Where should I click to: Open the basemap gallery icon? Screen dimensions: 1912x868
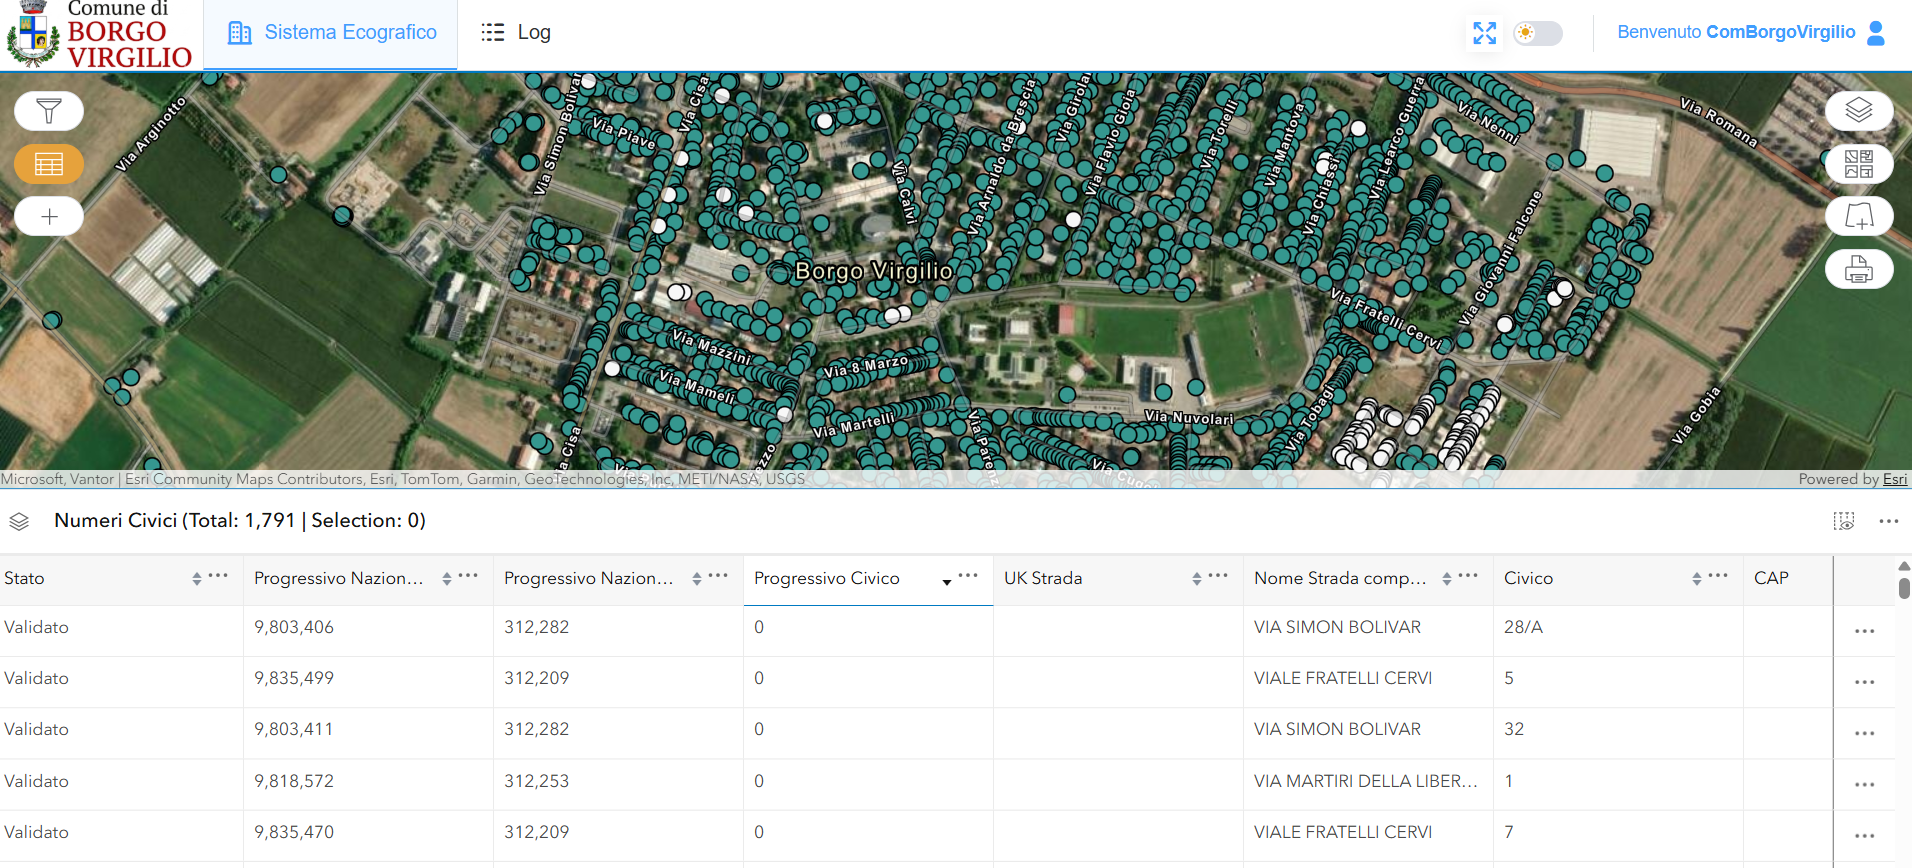tap(1859, 164)
